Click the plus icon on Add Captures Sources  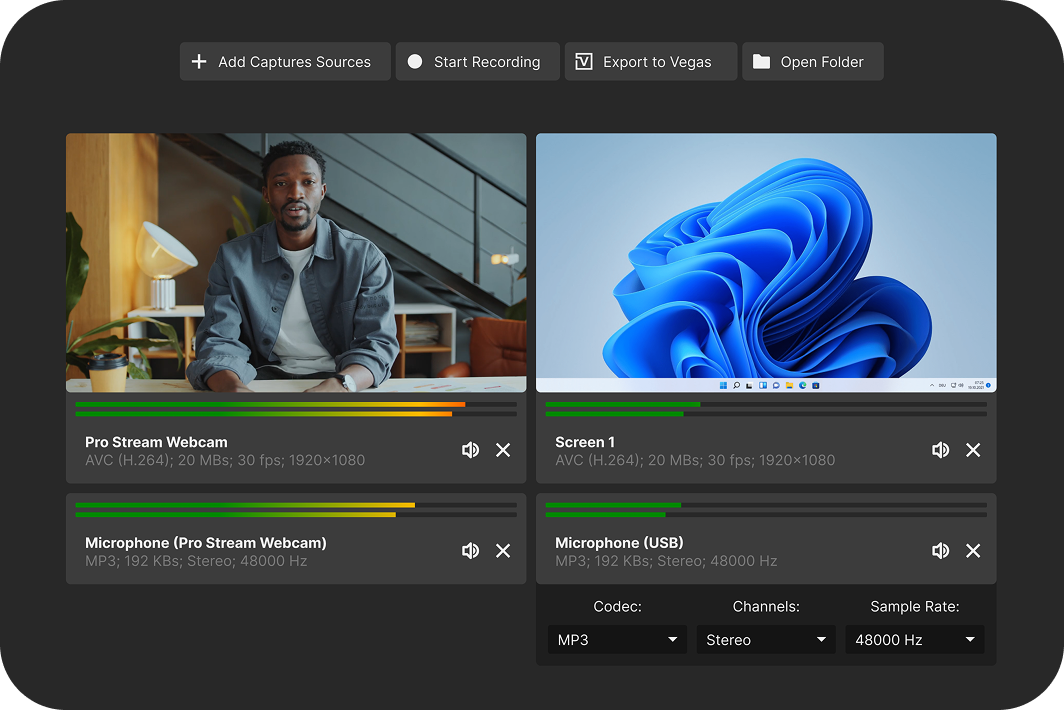tap(200, 61)
